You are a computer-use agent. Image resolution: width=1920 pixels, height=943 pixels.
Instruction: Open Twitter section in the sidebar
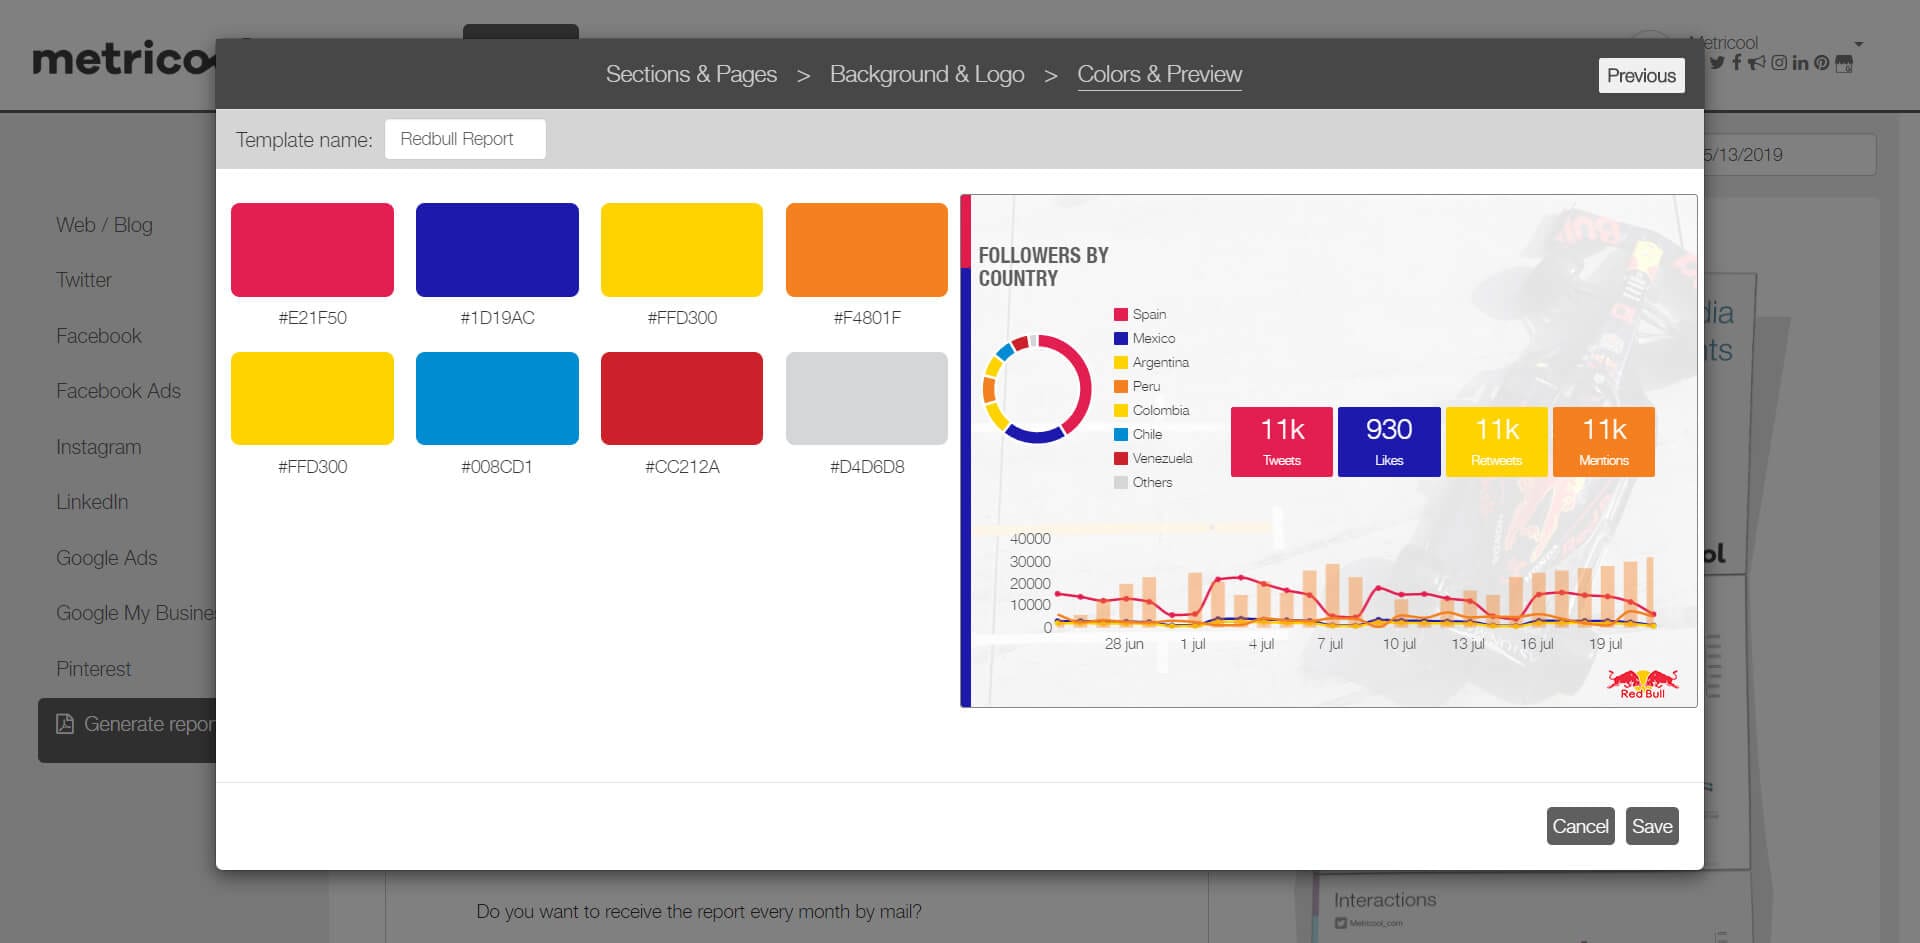pos(84,280)
